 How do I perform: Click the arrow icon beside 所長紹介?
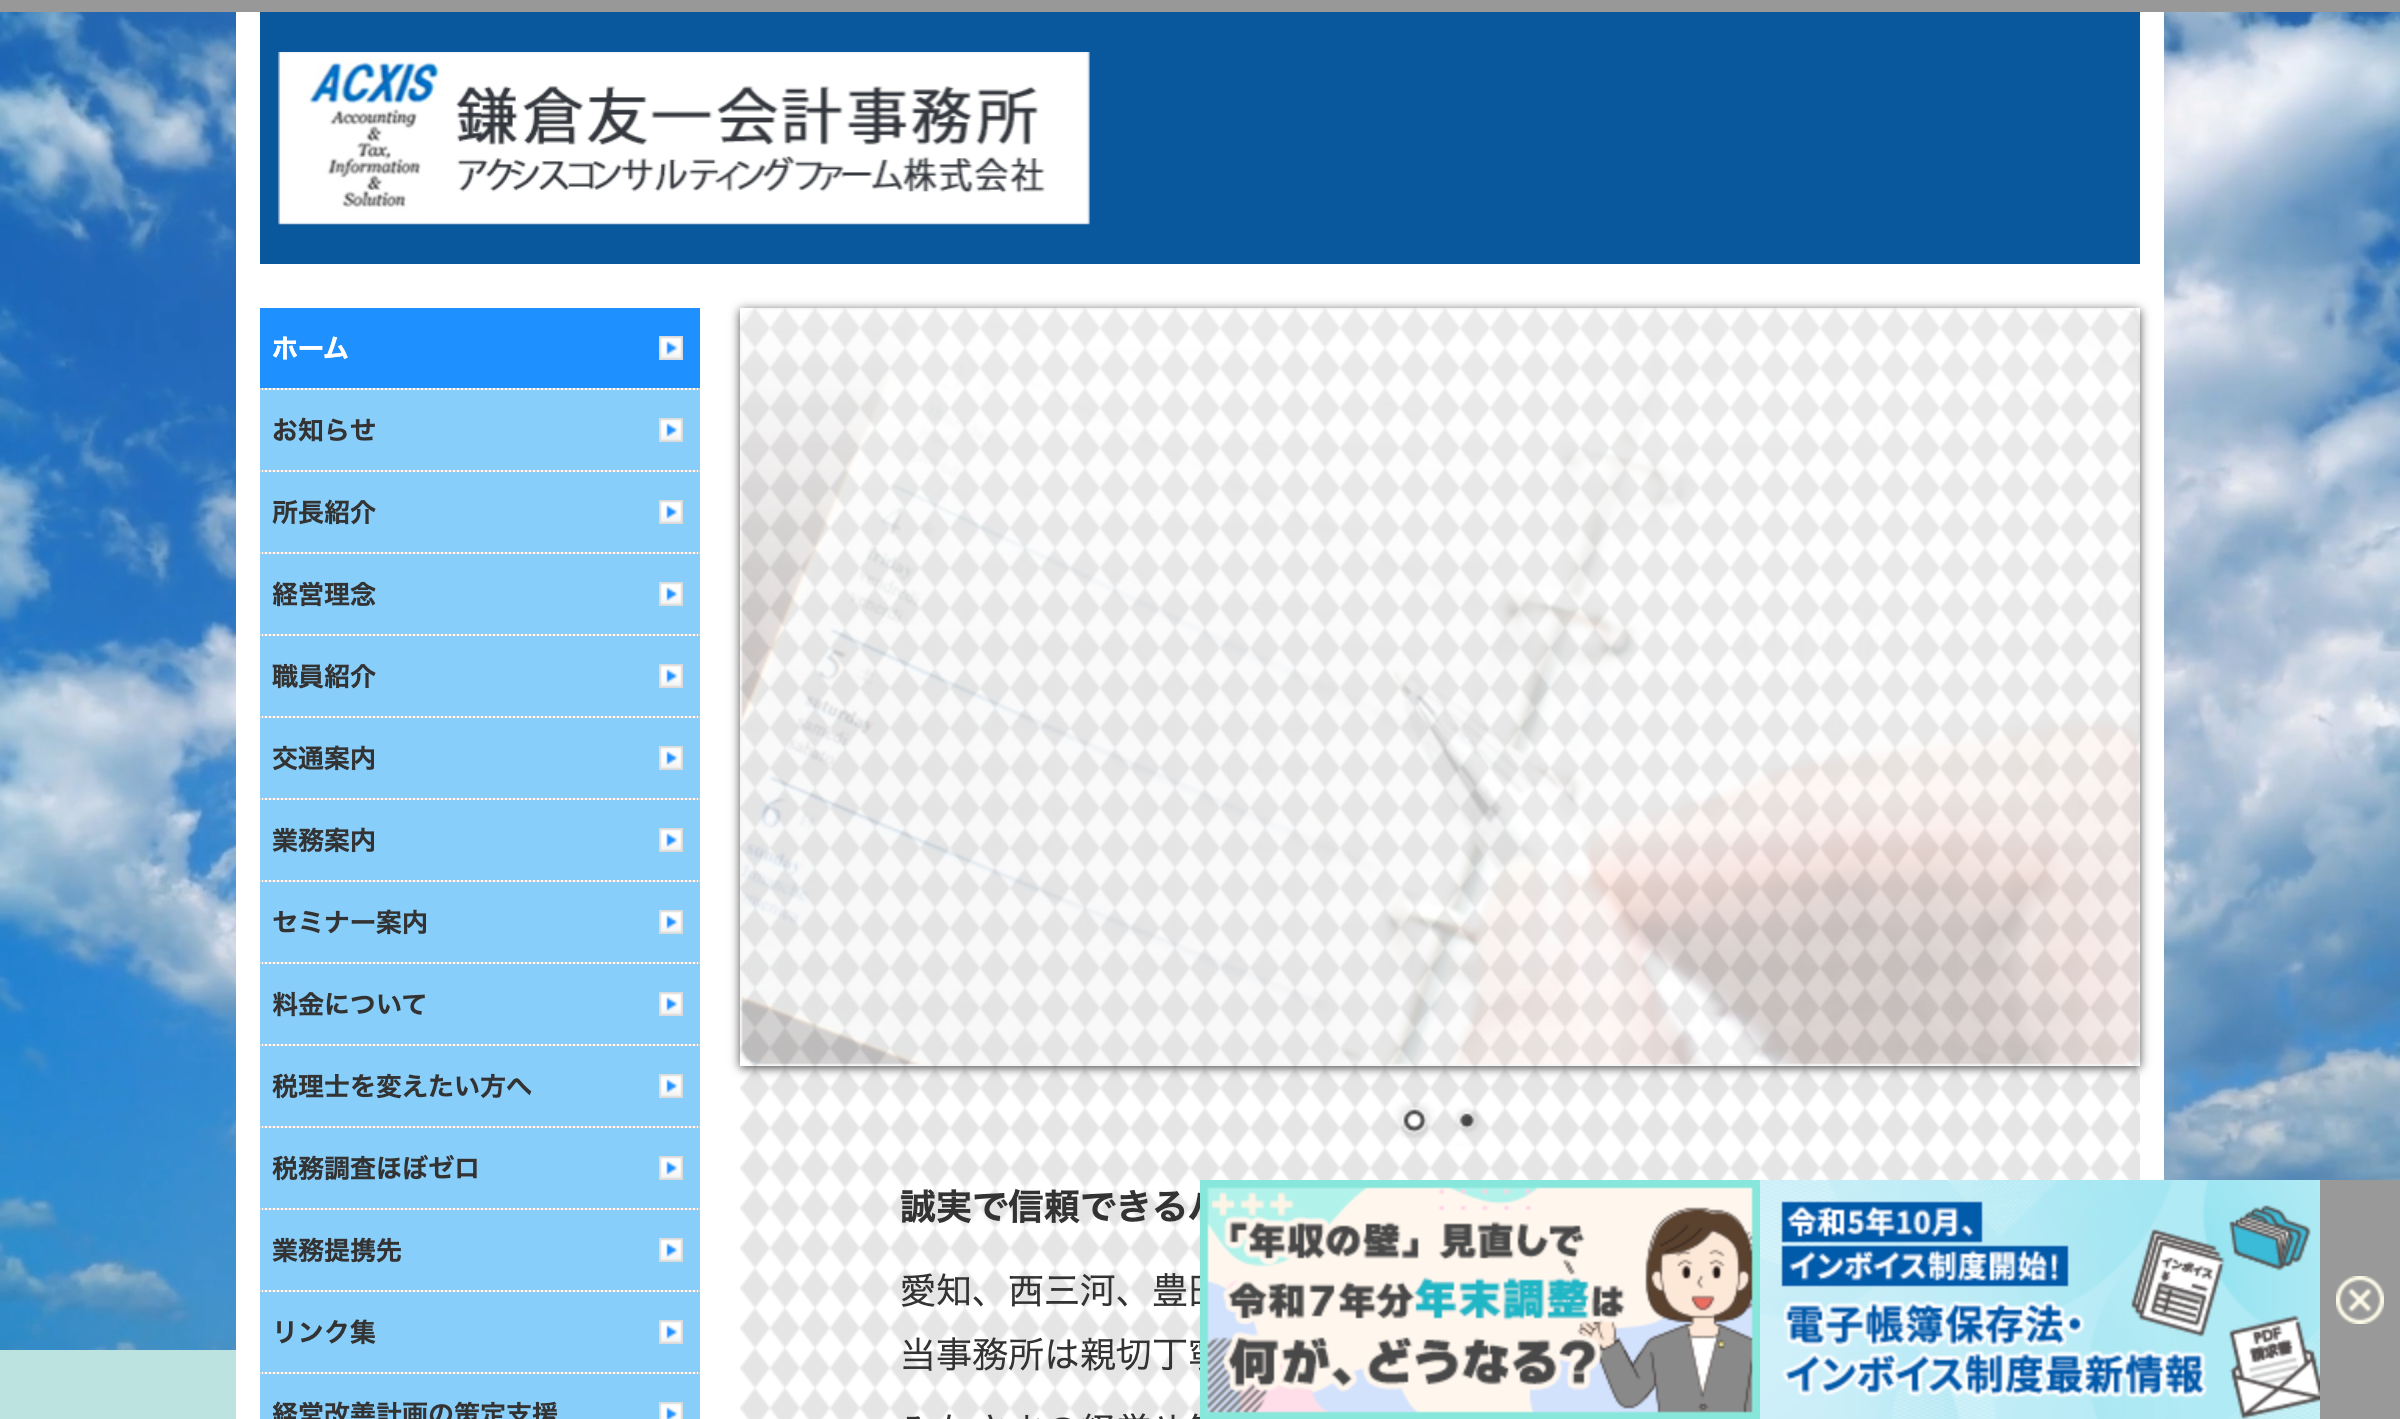point(670,512)
